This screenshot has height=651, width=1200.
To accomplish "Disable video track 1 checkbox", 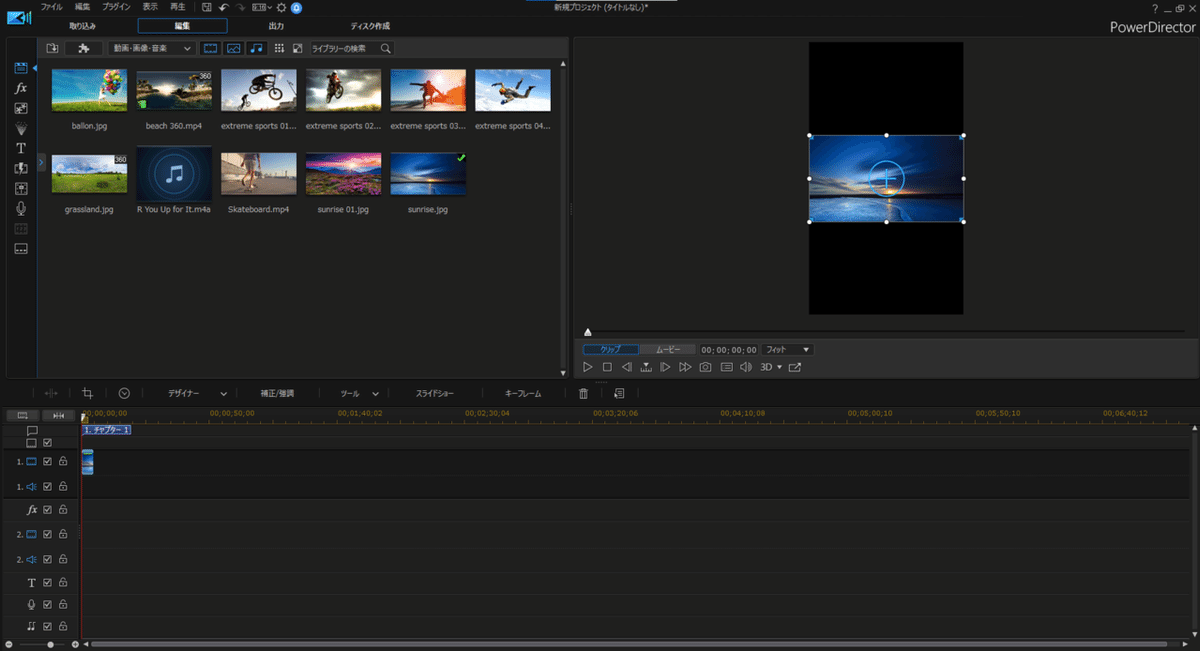I will pos(47,462).
